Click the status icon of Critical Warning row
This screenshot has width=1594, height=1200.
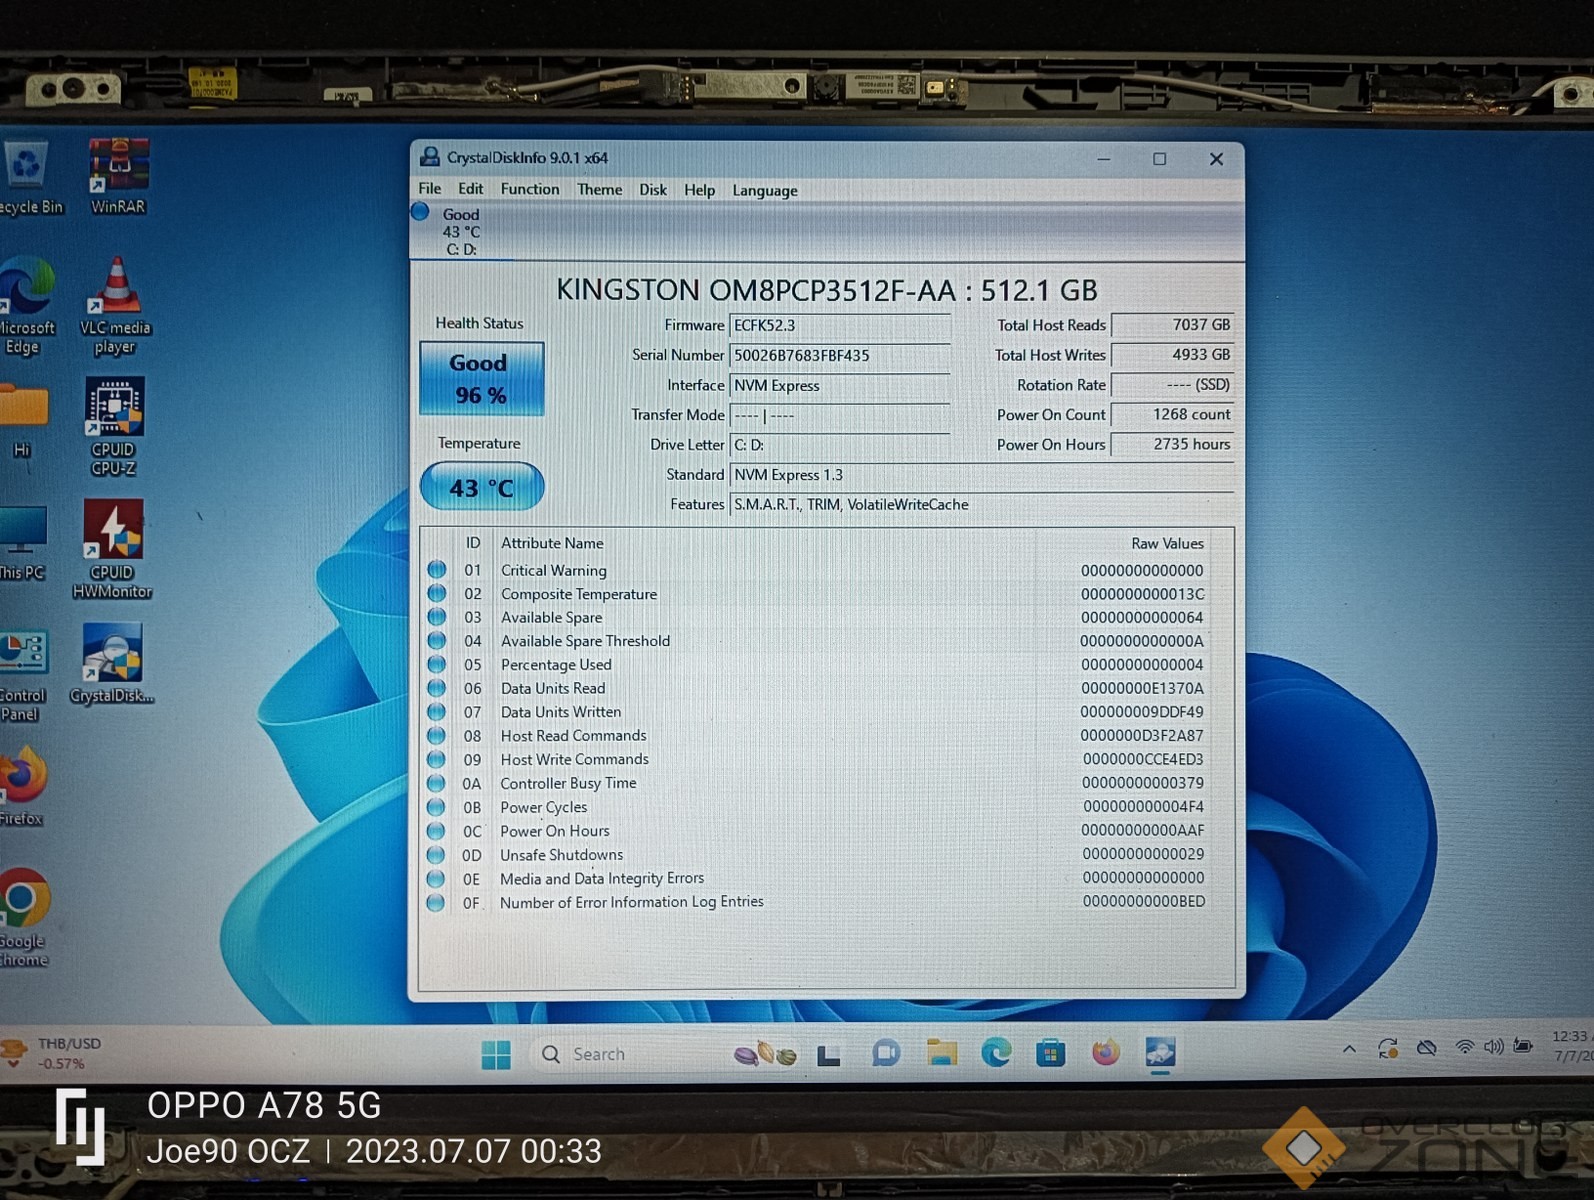(437, 569)
